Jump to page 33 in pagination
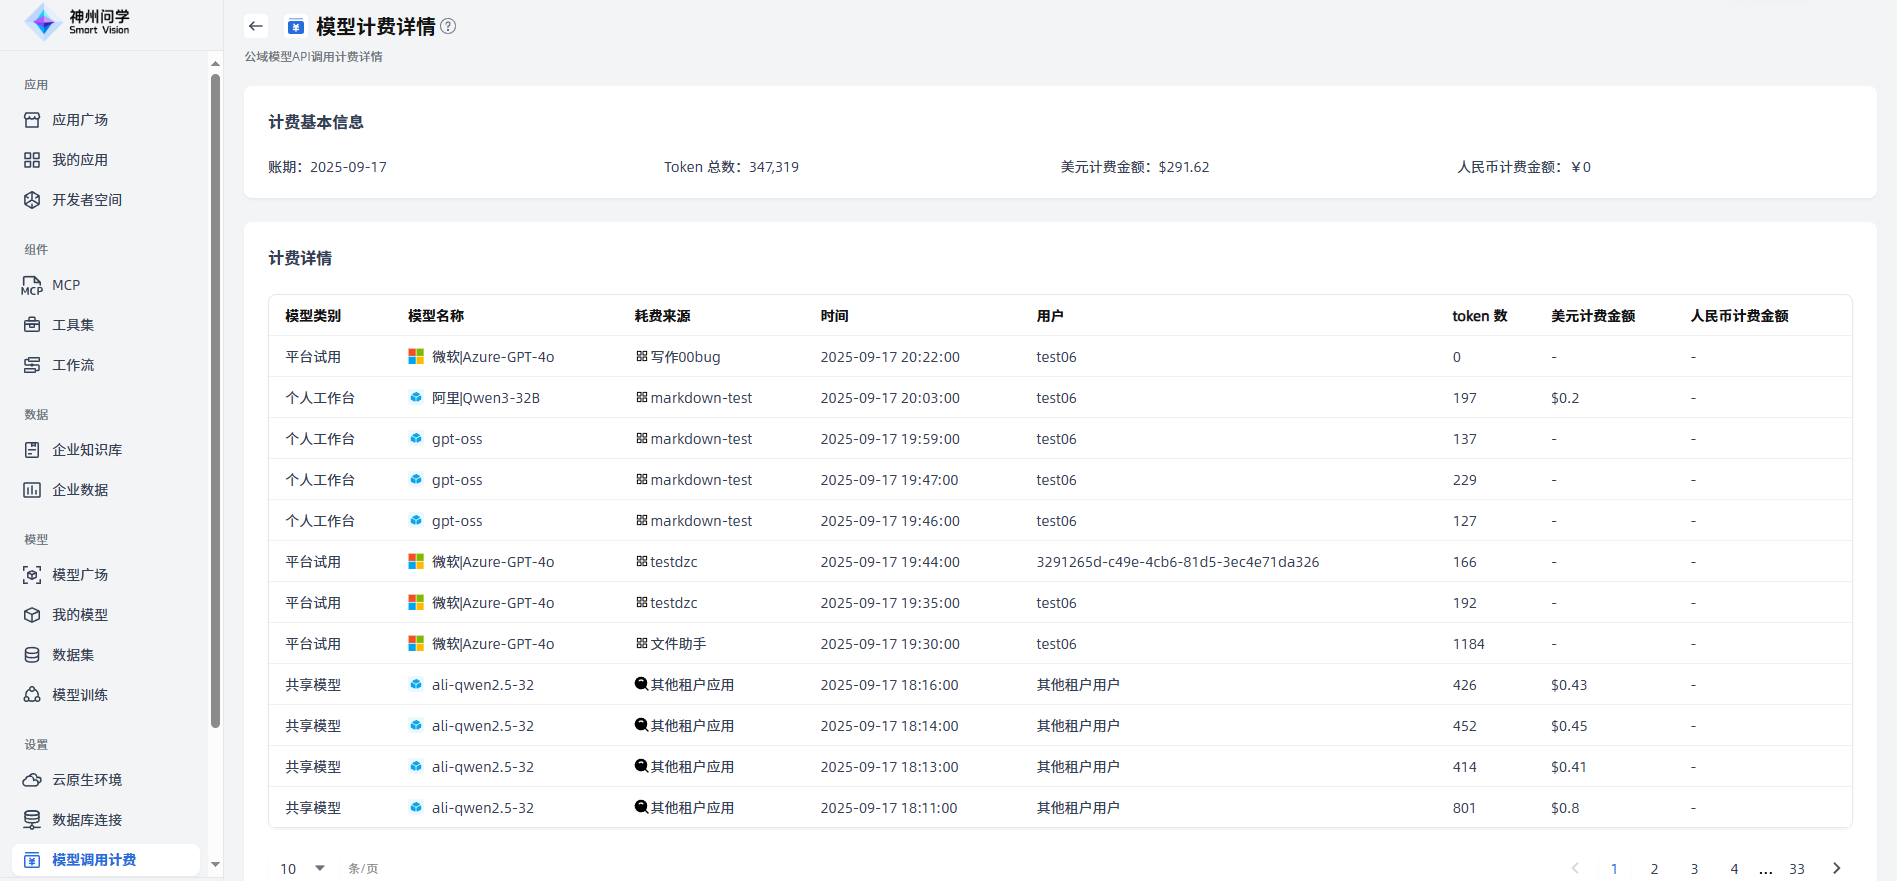1897x881 pixels. point(1797,868)
